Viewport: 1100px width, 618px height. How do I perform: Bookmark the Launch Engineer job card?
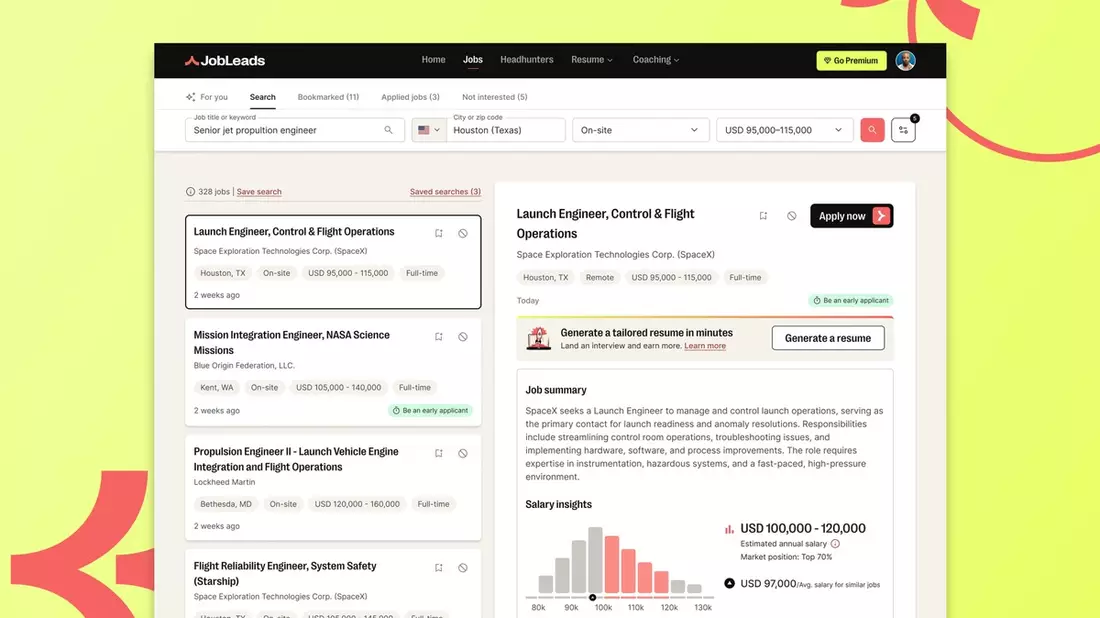[x=438, y=234]
